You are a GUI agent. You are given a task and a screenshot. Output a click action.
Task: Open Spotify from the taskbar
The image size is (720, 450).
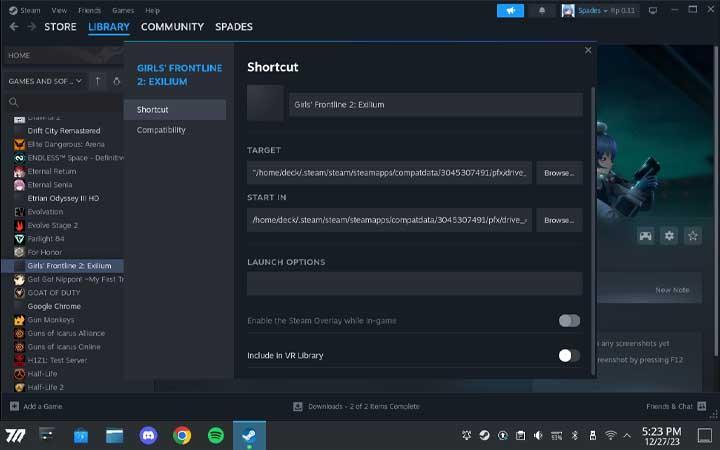click(x=215, y=435)
